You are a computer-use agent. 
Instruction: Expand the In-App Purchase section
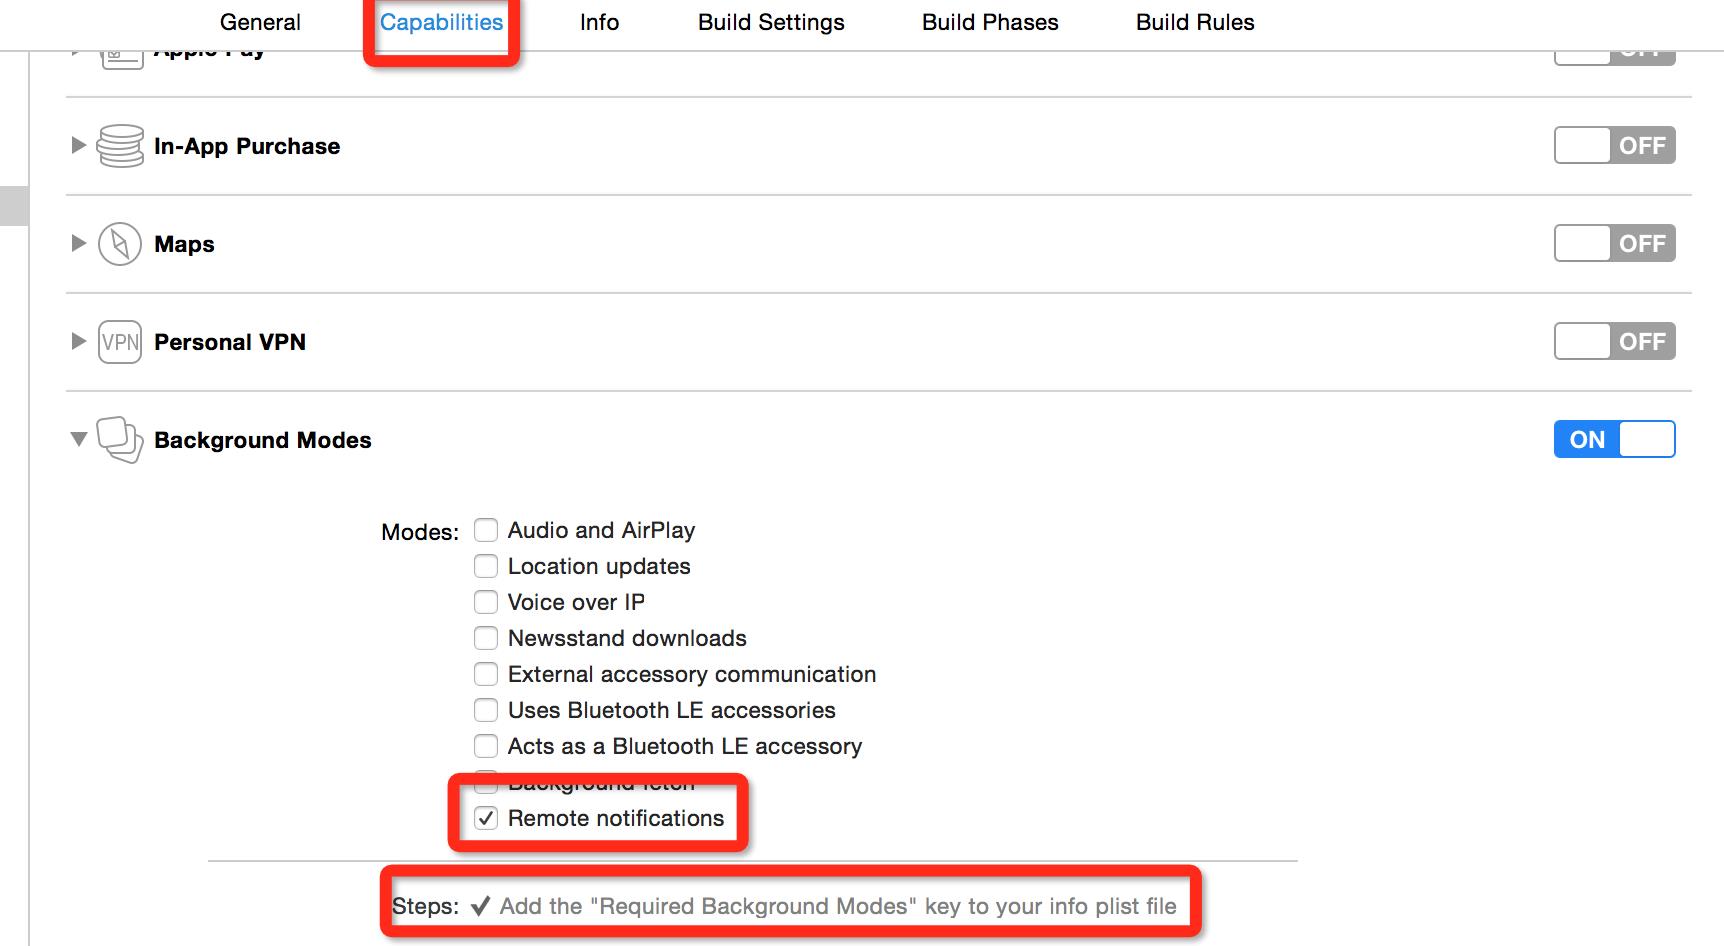point(79,146)
